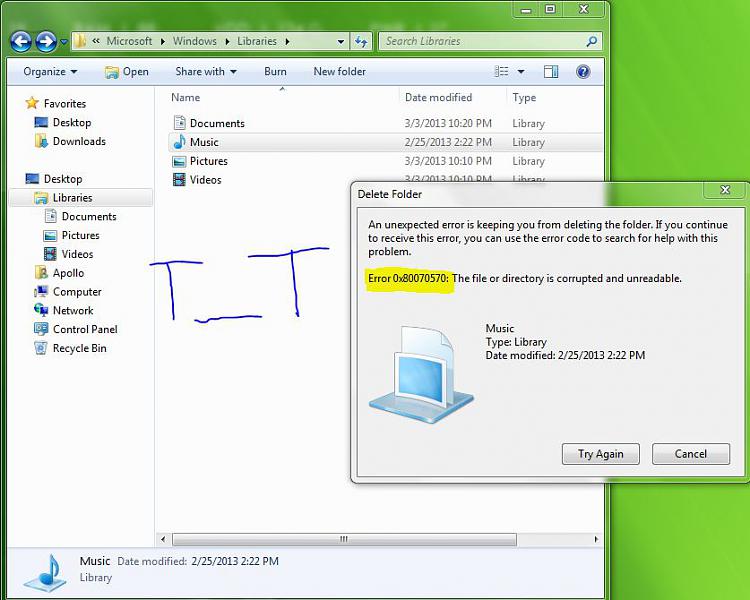Click the Favorites star icon
Image resolution: width=750 pixels, height=600 pixels.
(32, 103)
